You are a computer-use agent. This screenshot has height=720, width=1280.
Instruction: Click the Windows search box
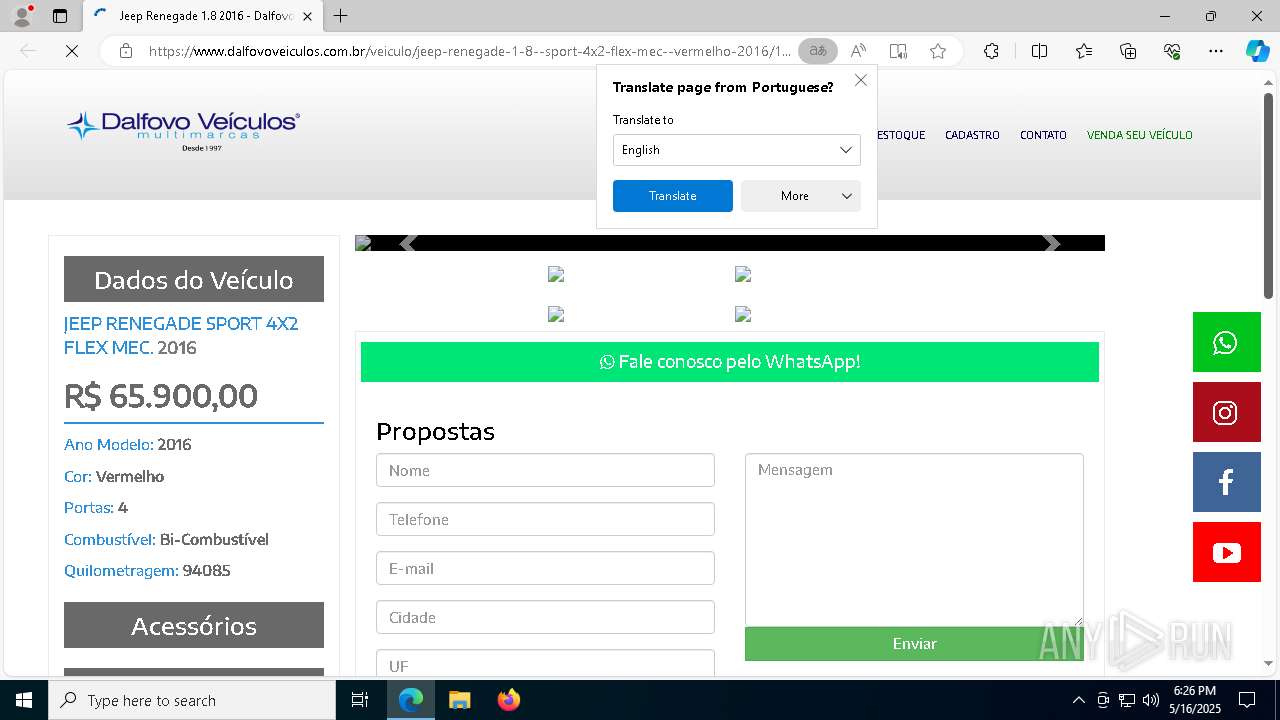[x=192, y=700]
